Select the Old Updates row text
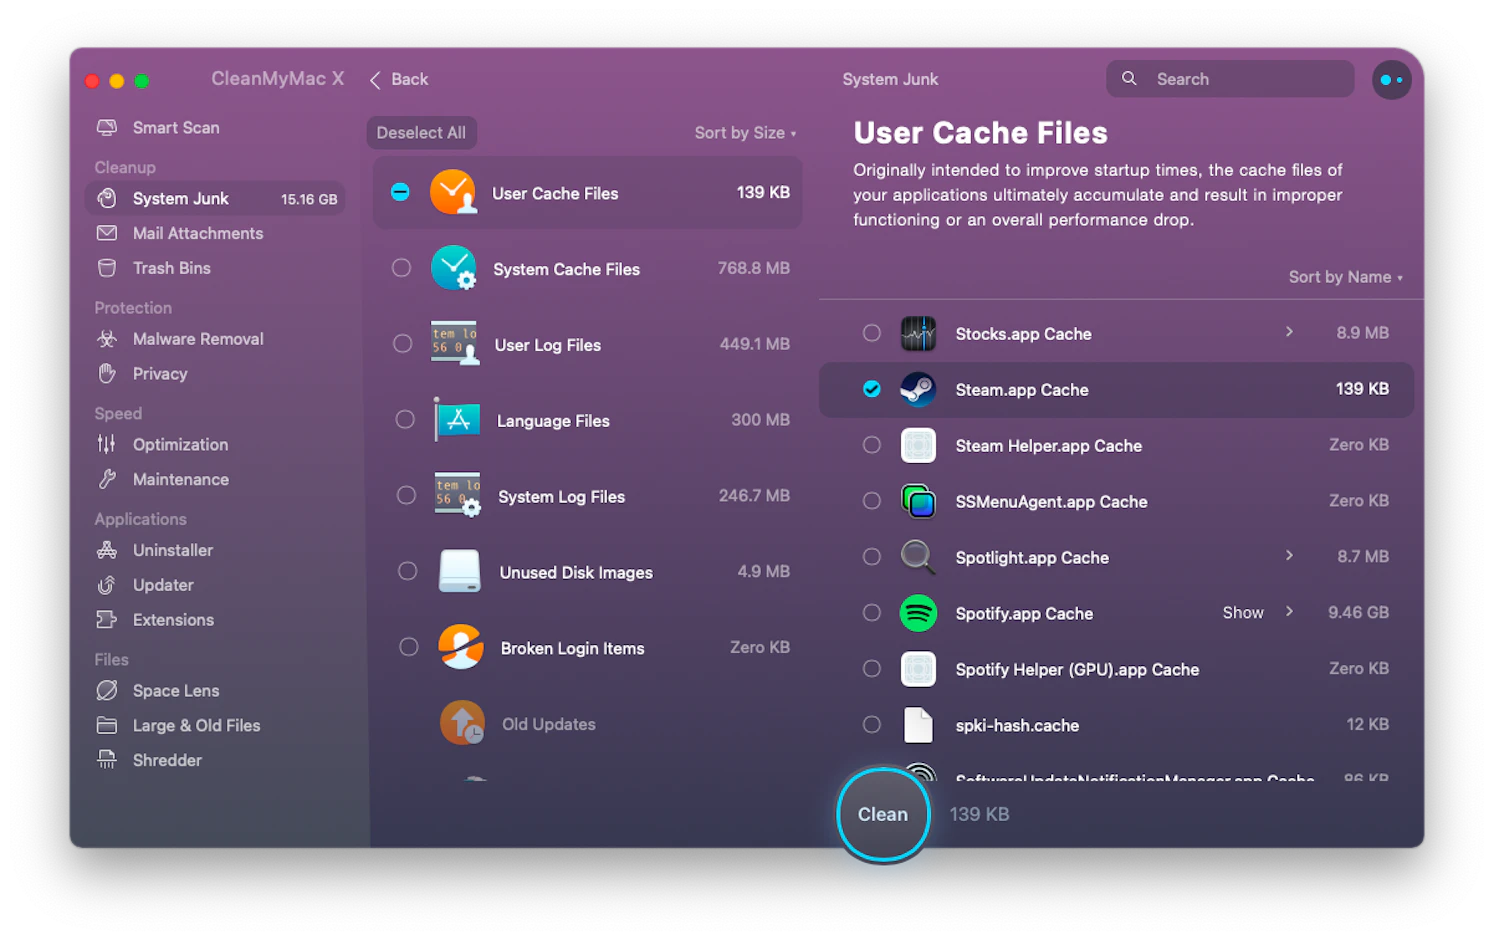 [549, 724]
